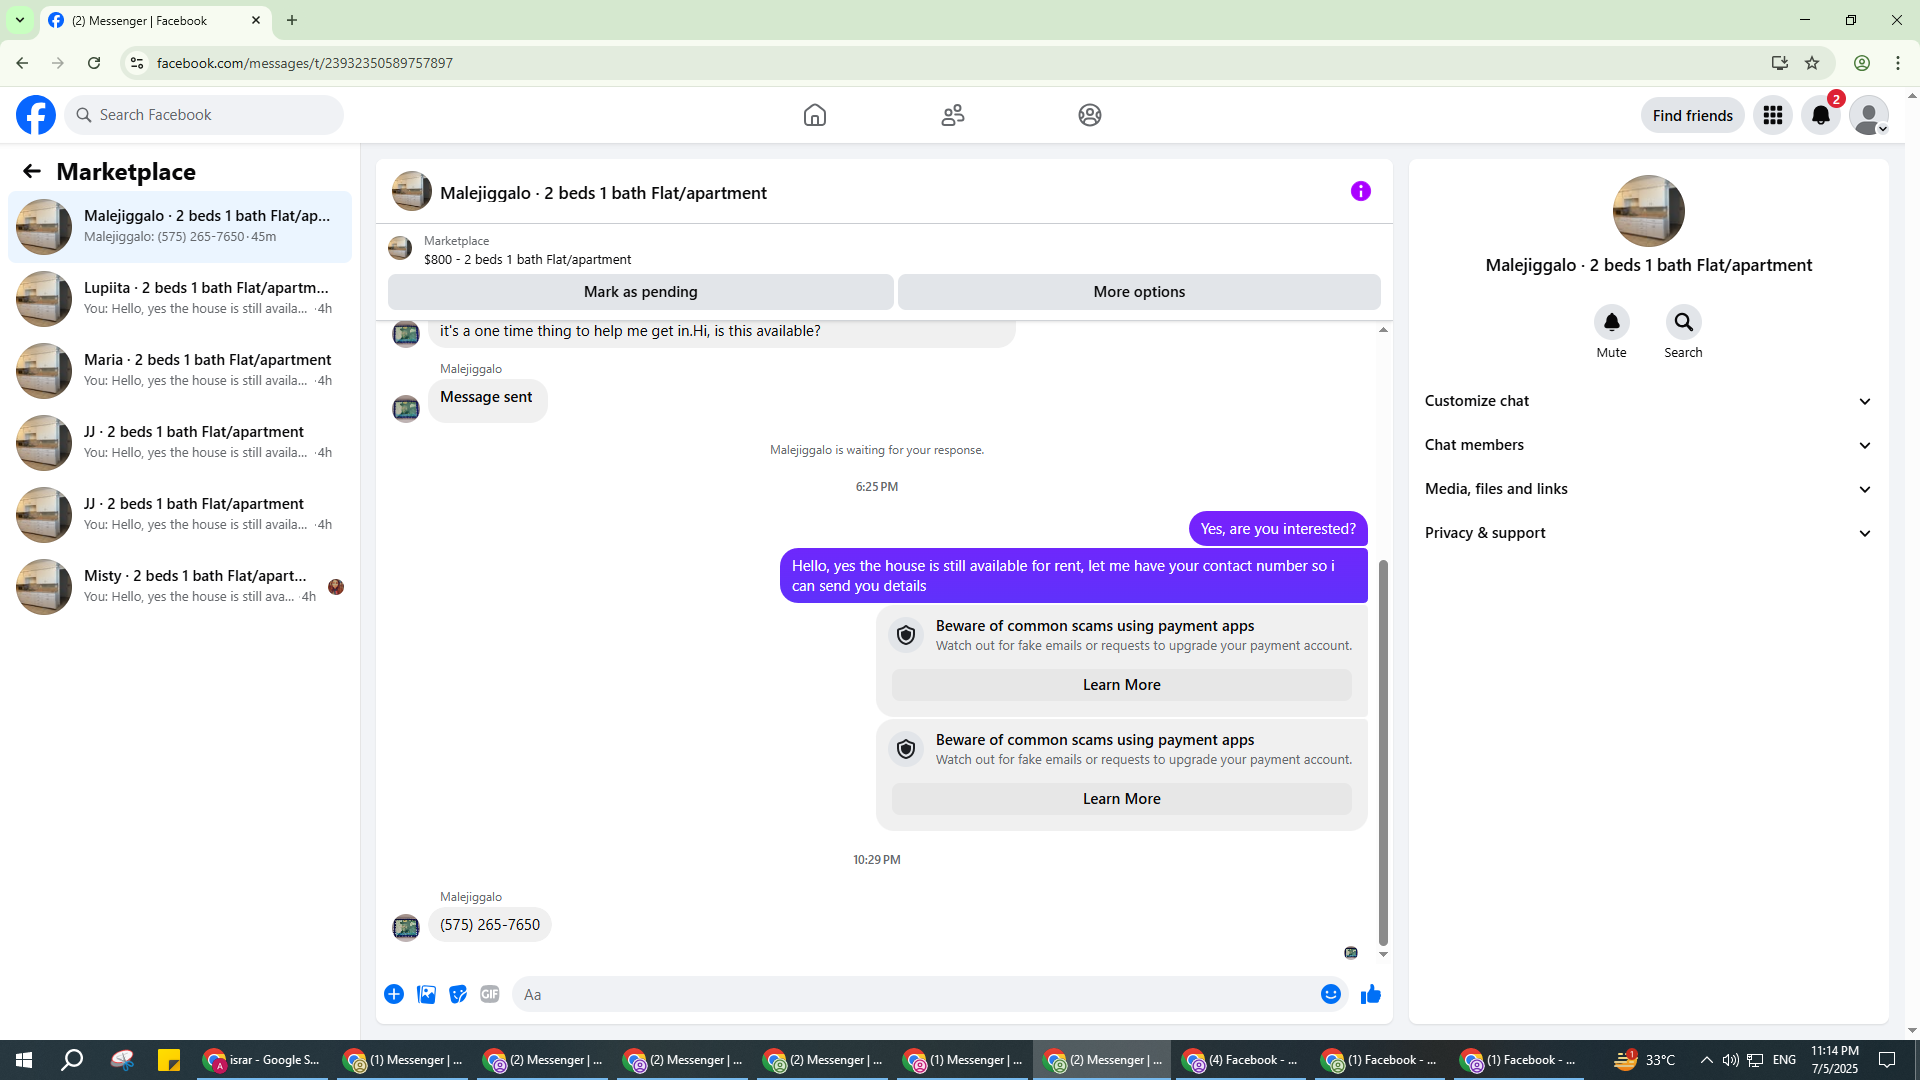Open the emoji picker in message box

(1330, 994)
